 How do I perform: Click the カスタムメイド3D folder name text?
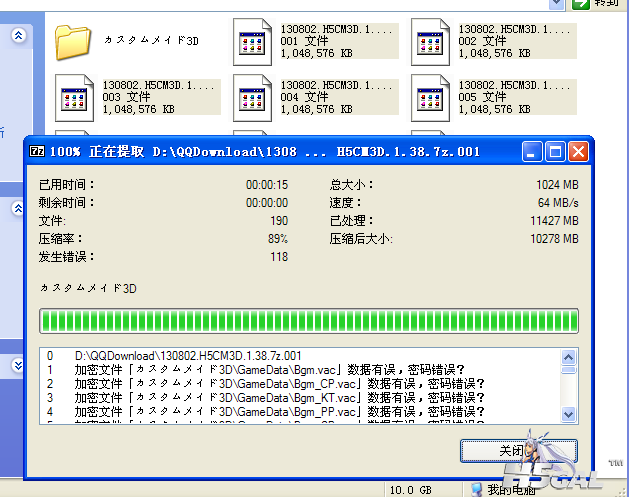coord(151,40)
